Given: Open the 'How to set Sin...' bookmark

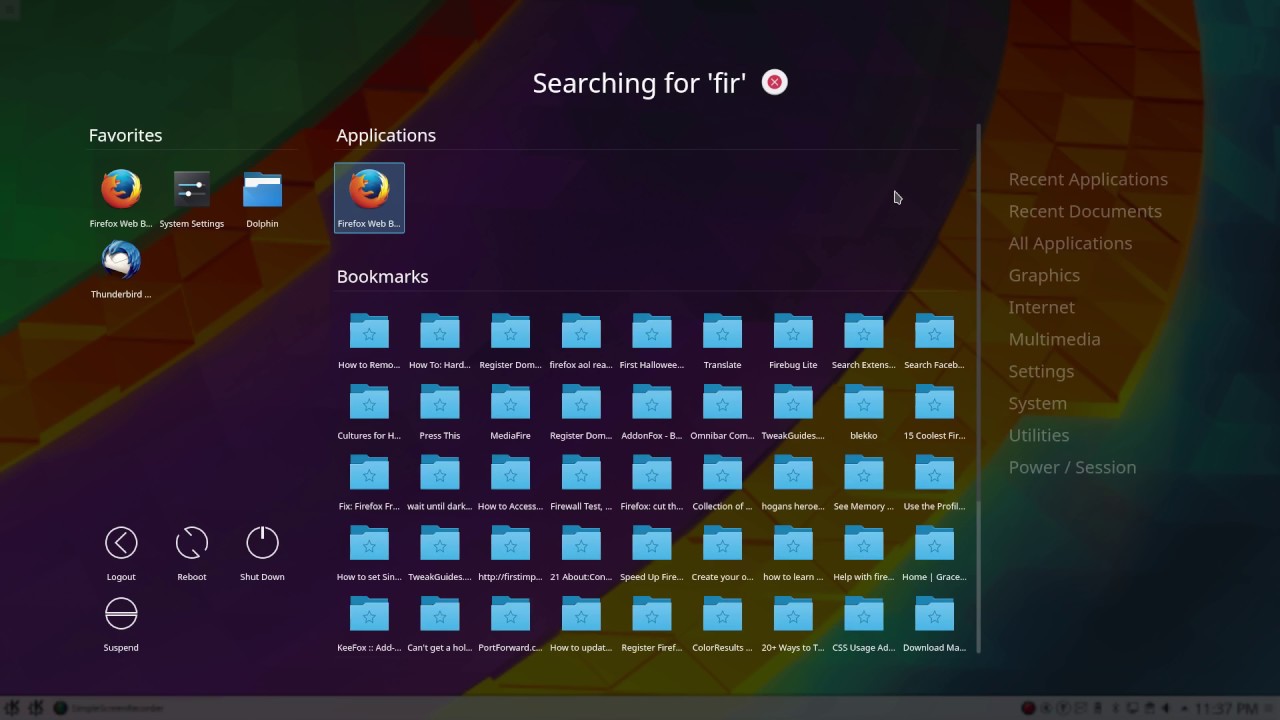Looking at the screenshot, I should click(x=369, y=553).
